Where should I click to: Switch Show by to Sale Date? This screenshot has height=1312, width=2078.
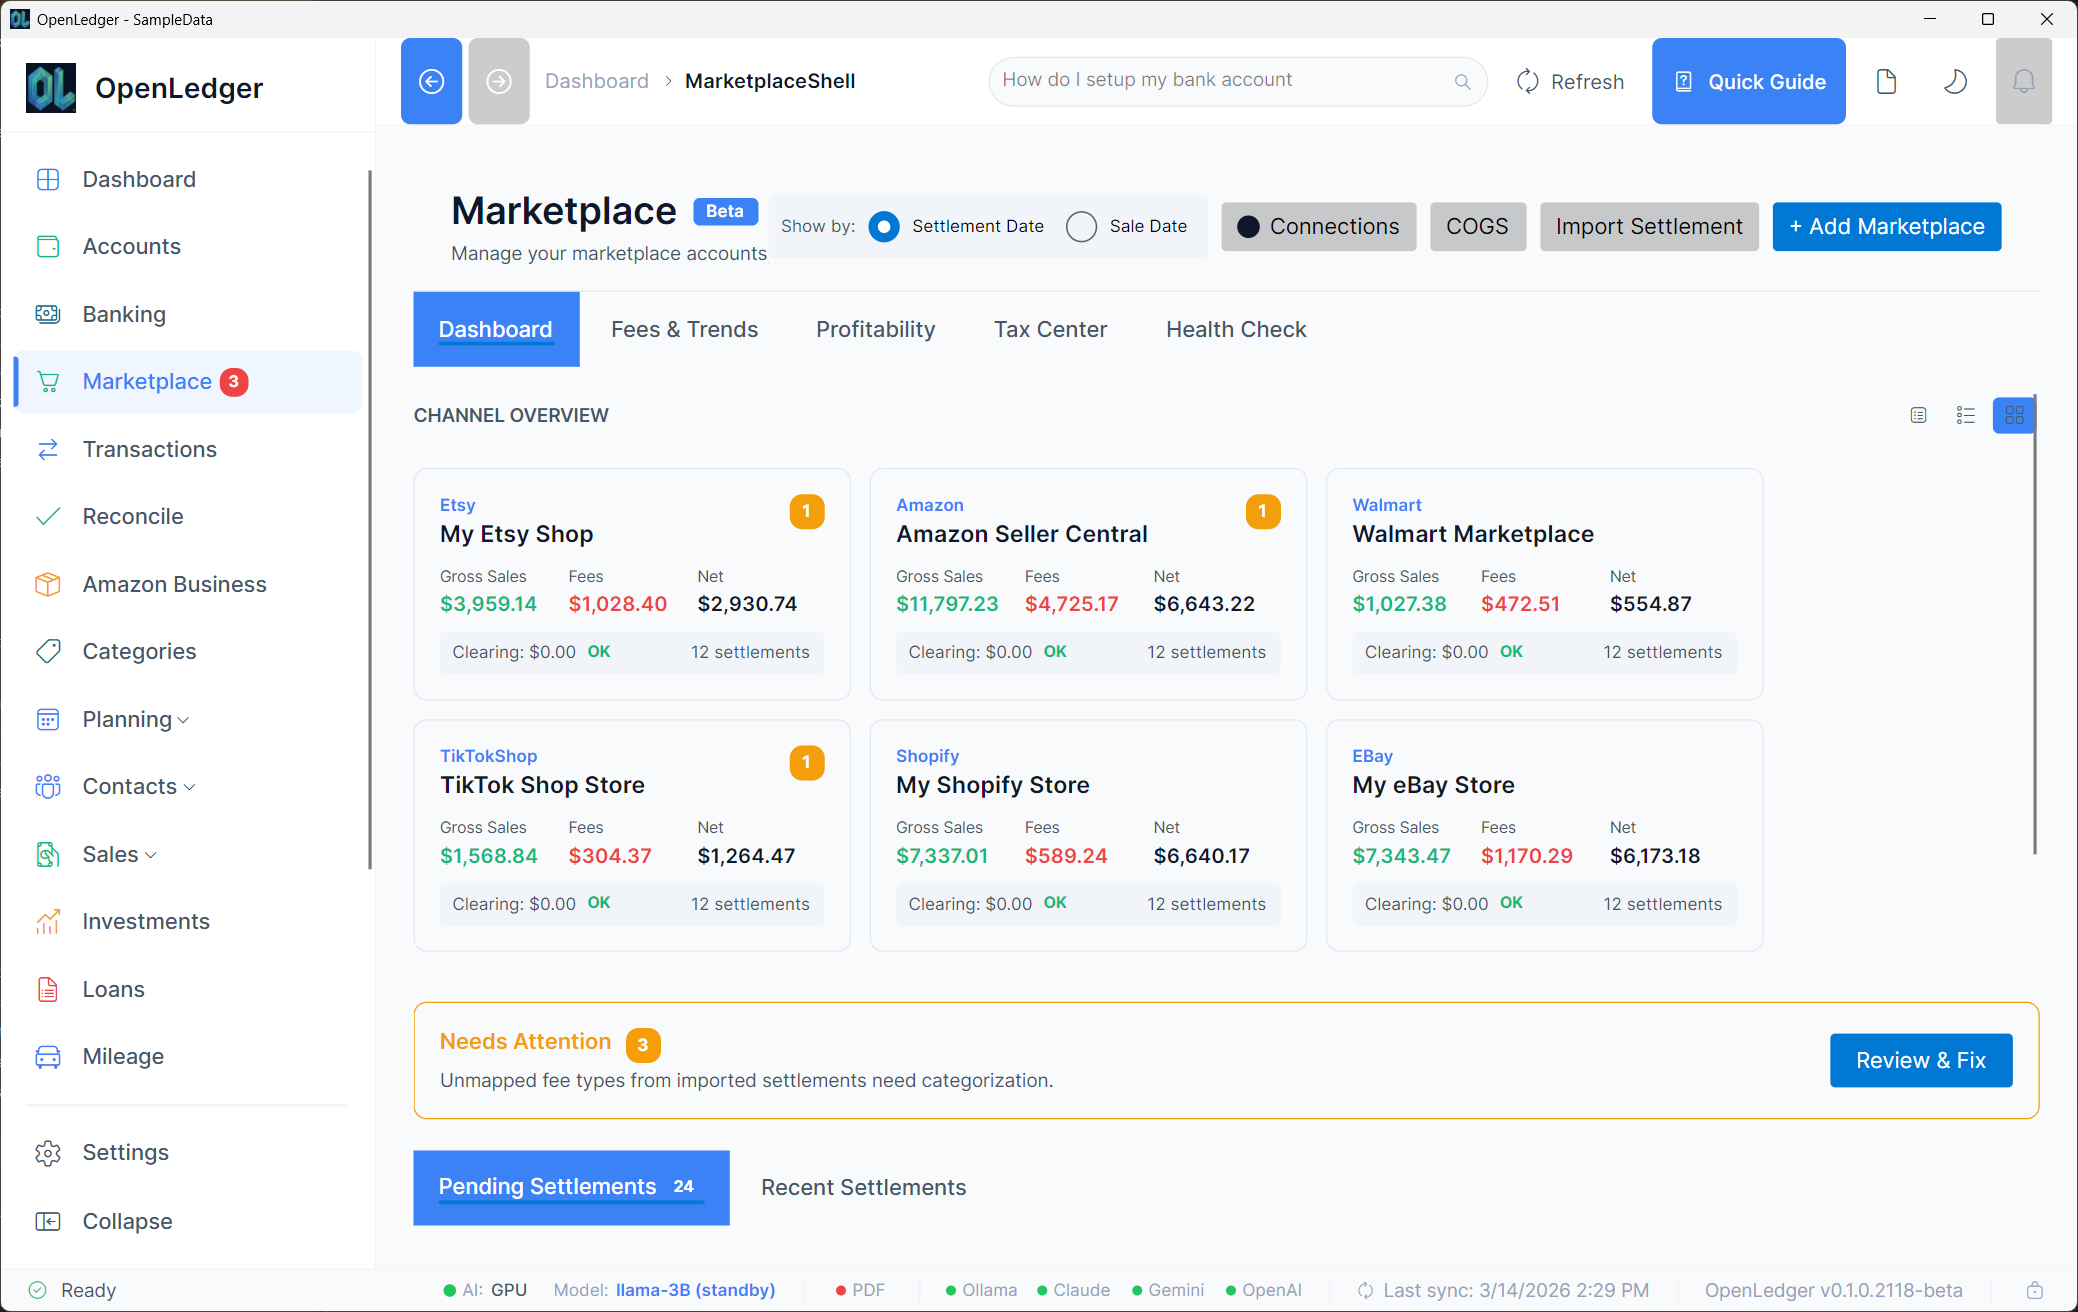1081,227
